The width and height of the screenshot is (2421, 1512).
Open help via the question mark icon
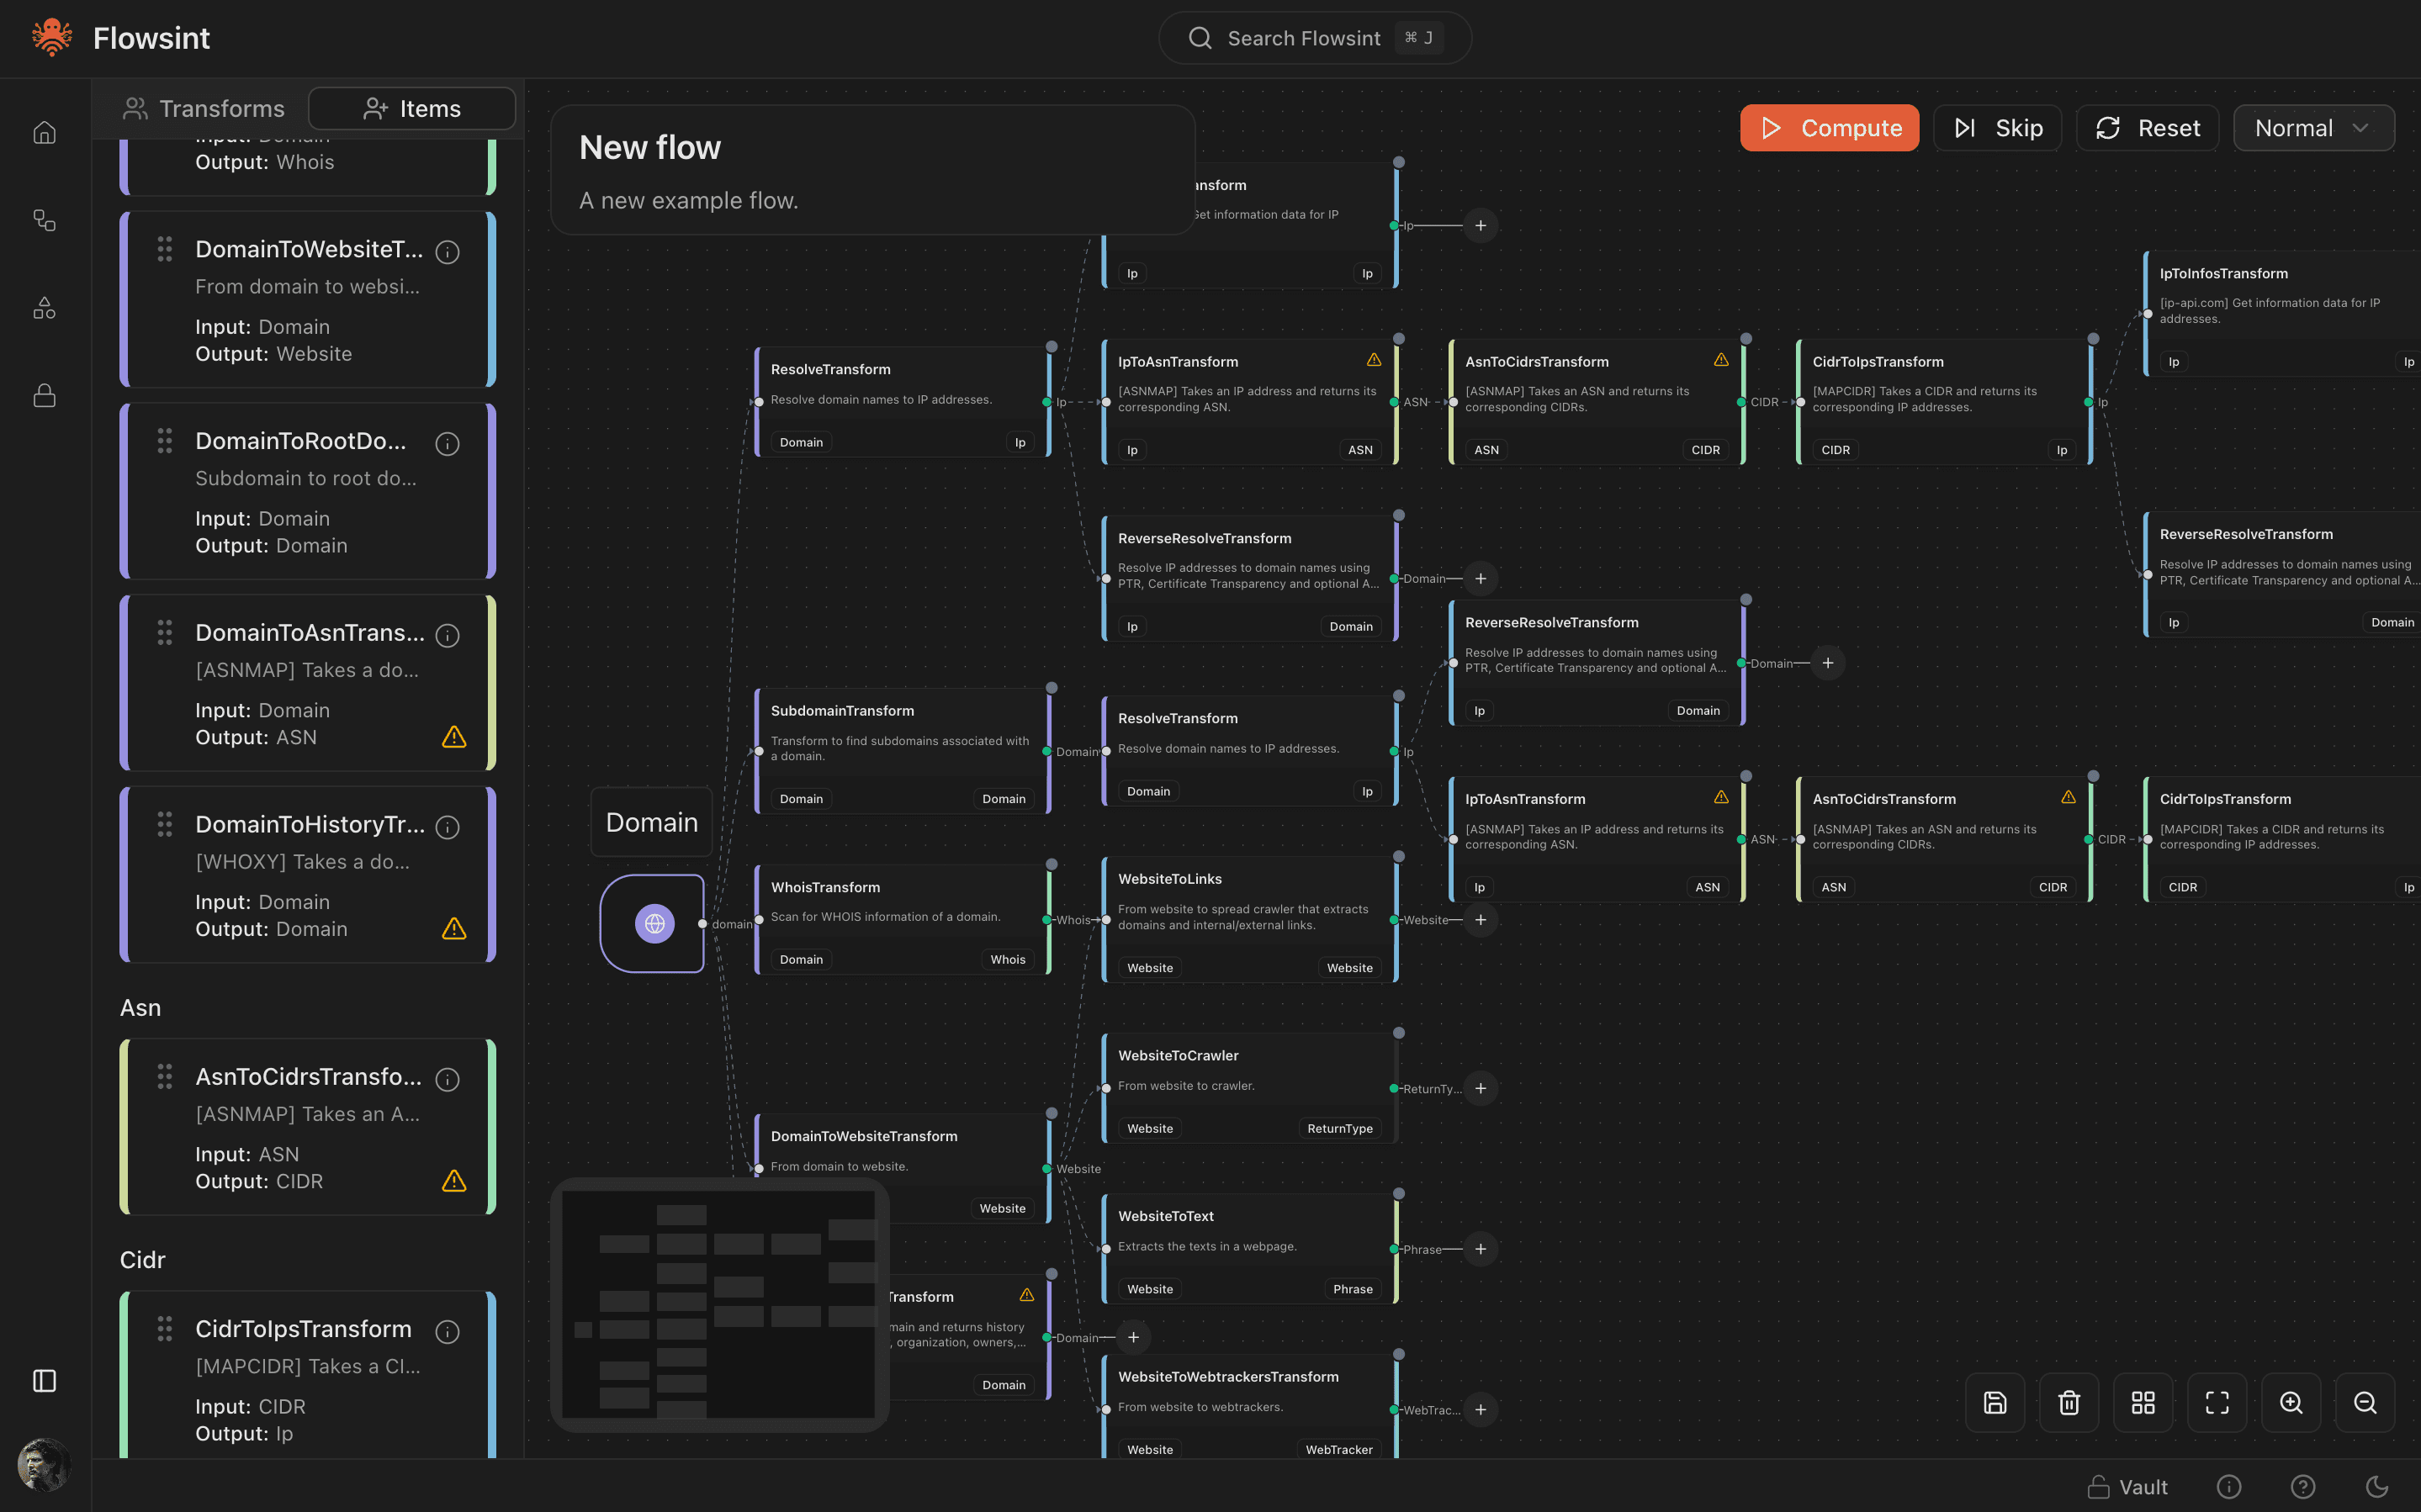tap(2303, 1487)
